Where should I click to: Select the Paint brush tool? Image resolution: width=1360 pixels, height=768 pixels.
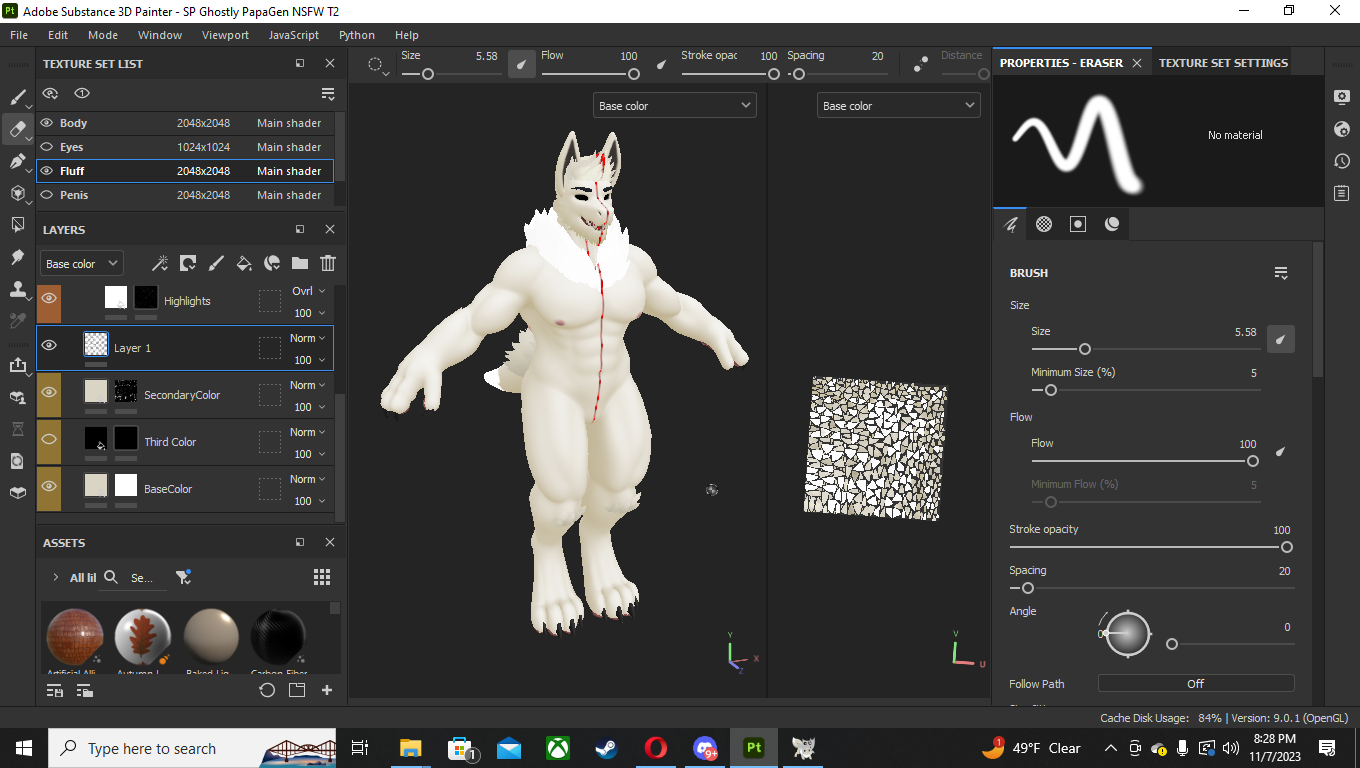click(x=17, y=97)
